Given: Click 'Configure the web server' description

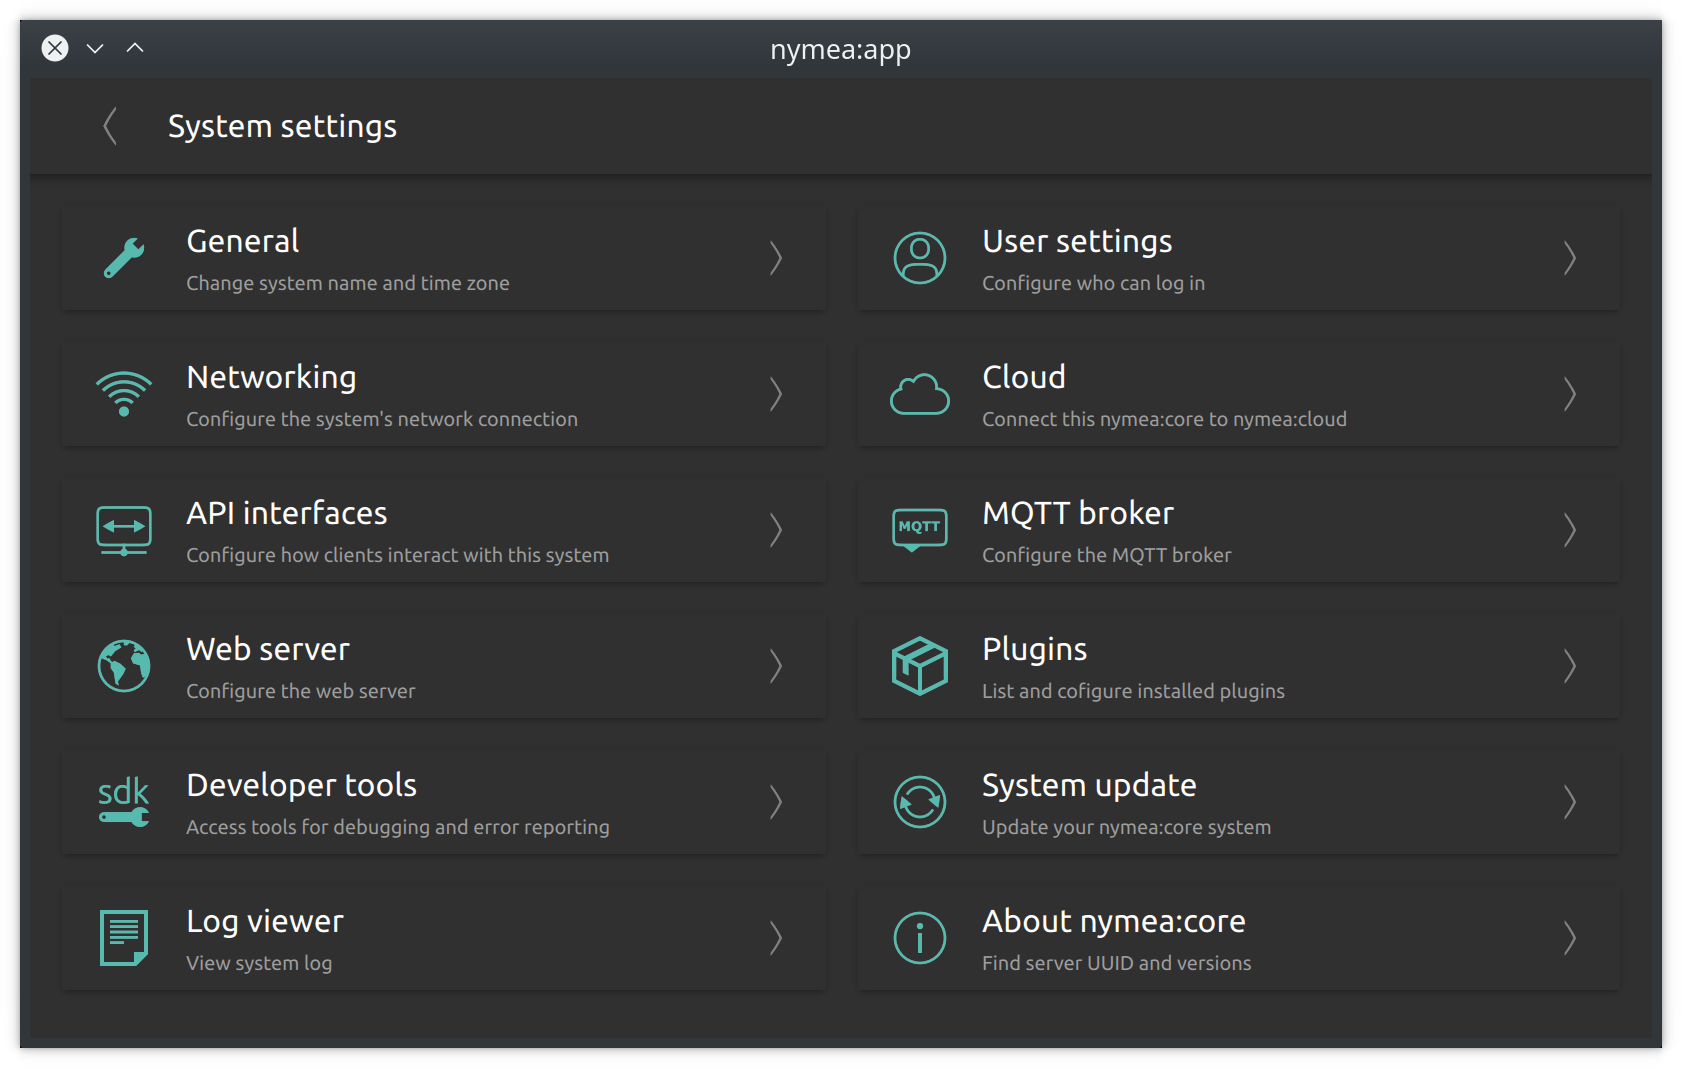Looking at the screenshot, I should pos(300,691).
